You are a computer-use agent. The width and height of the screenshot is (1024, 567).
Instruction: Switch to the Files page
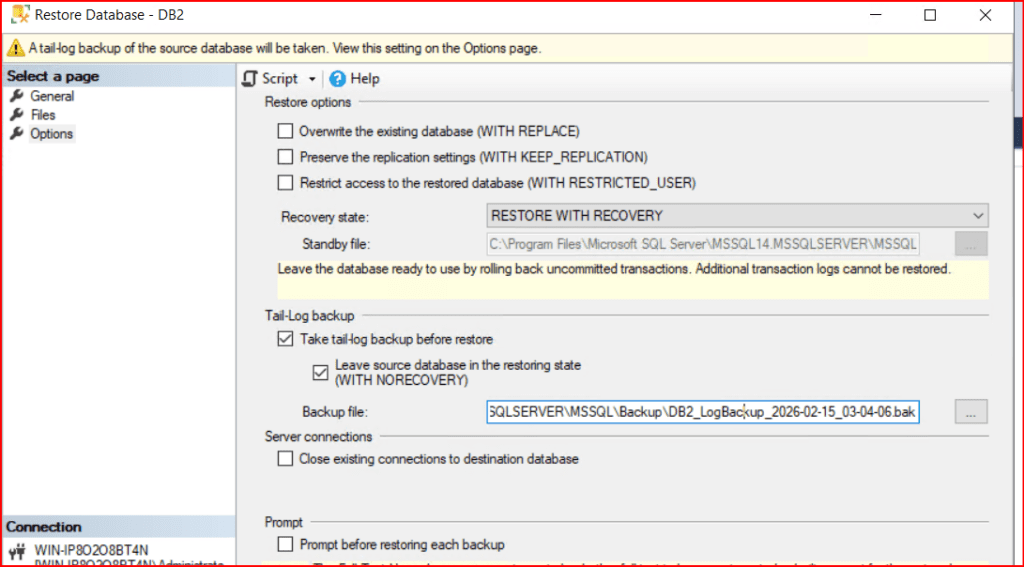(43, 115)
